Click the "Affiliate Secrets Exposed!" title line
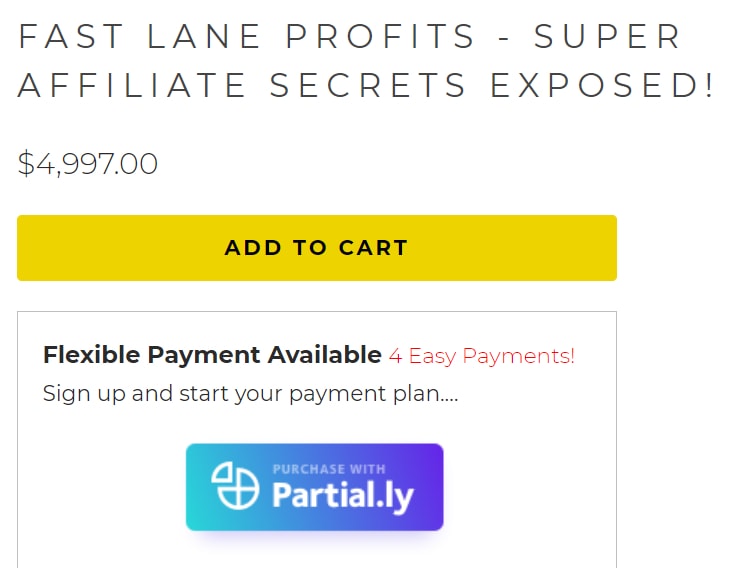This screenshot has width=743, height=568. coord(366,86)
